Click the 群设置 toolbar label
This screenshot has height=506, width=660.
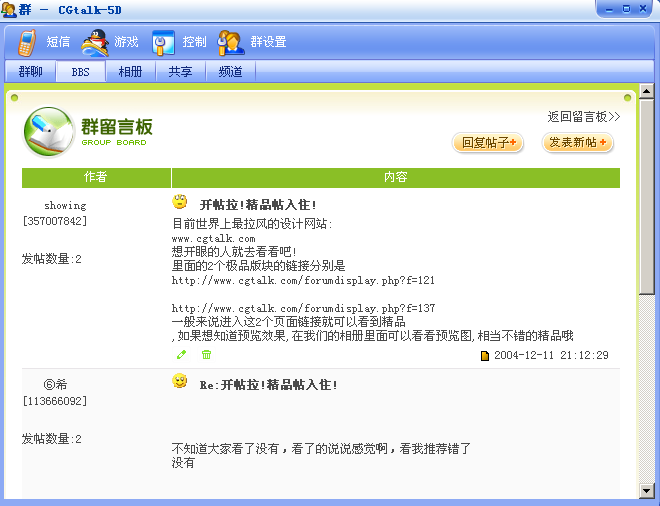click(269, 42)
